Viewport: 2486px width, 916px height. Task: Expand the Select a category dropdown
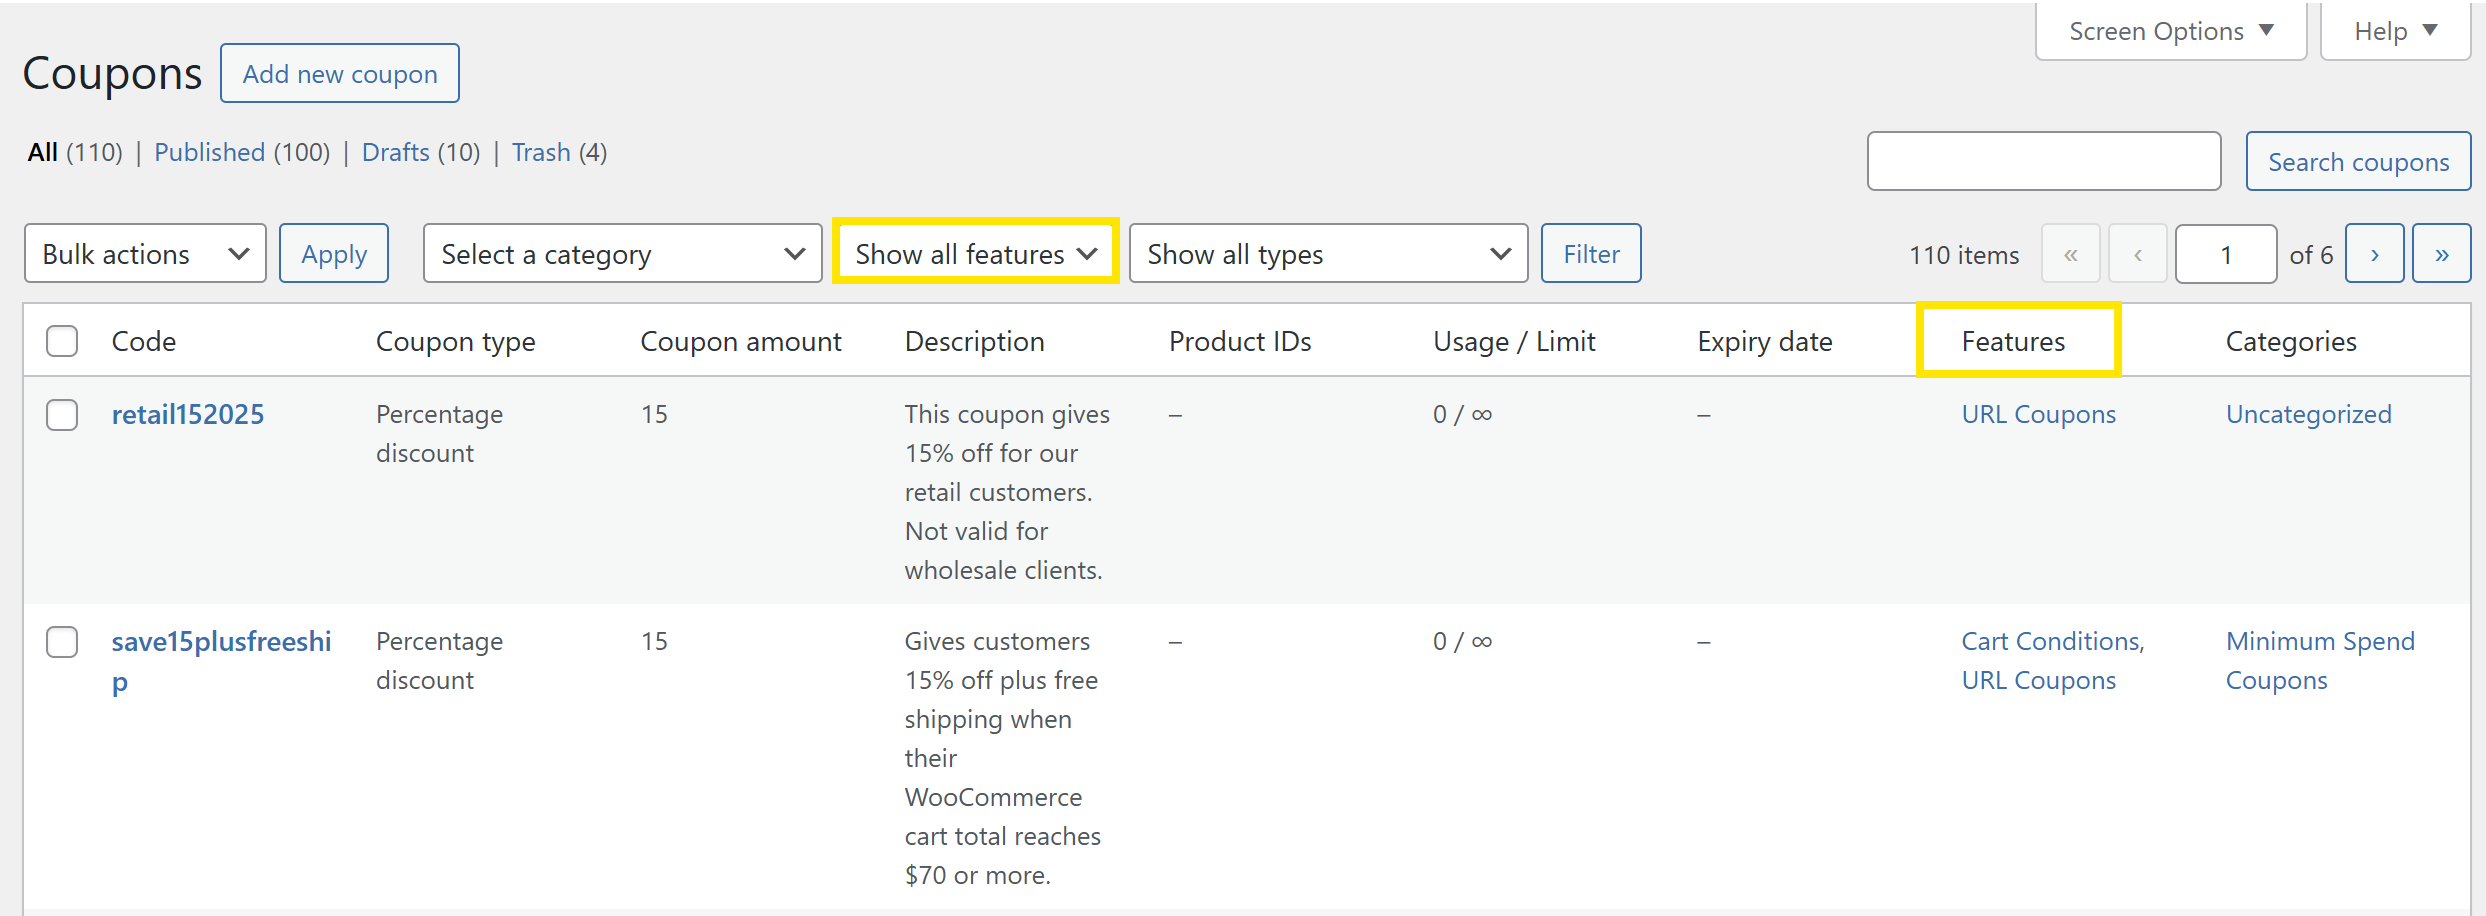pos(622,254)
